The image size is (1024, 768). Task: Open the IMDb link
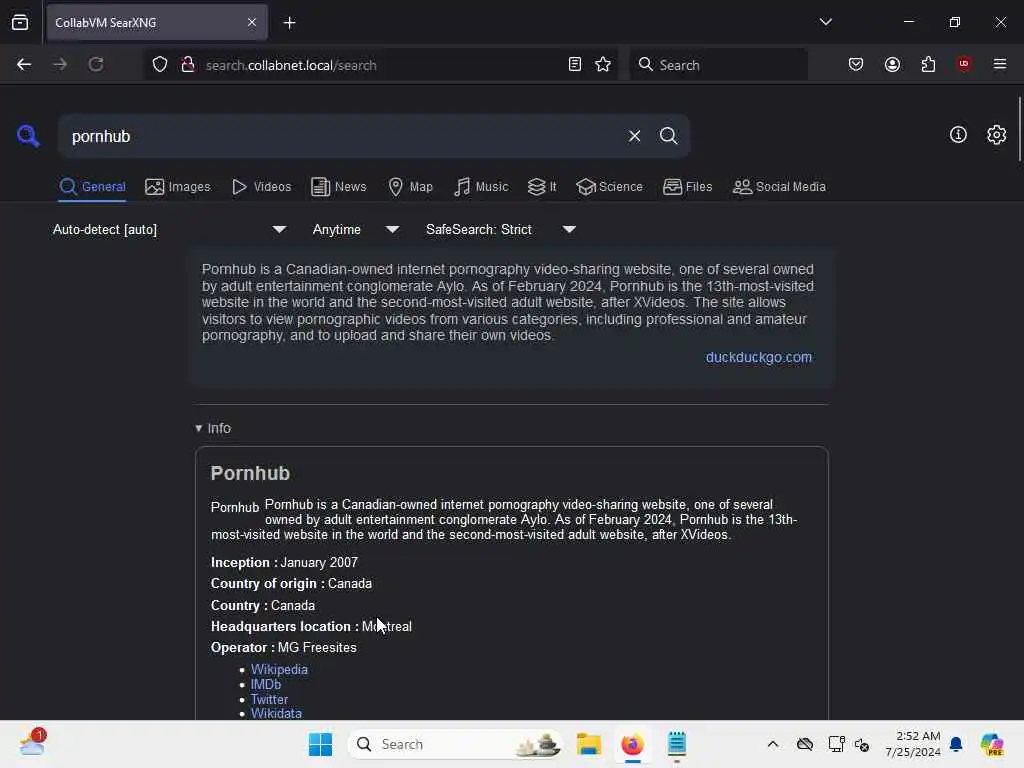coord(266,684)
